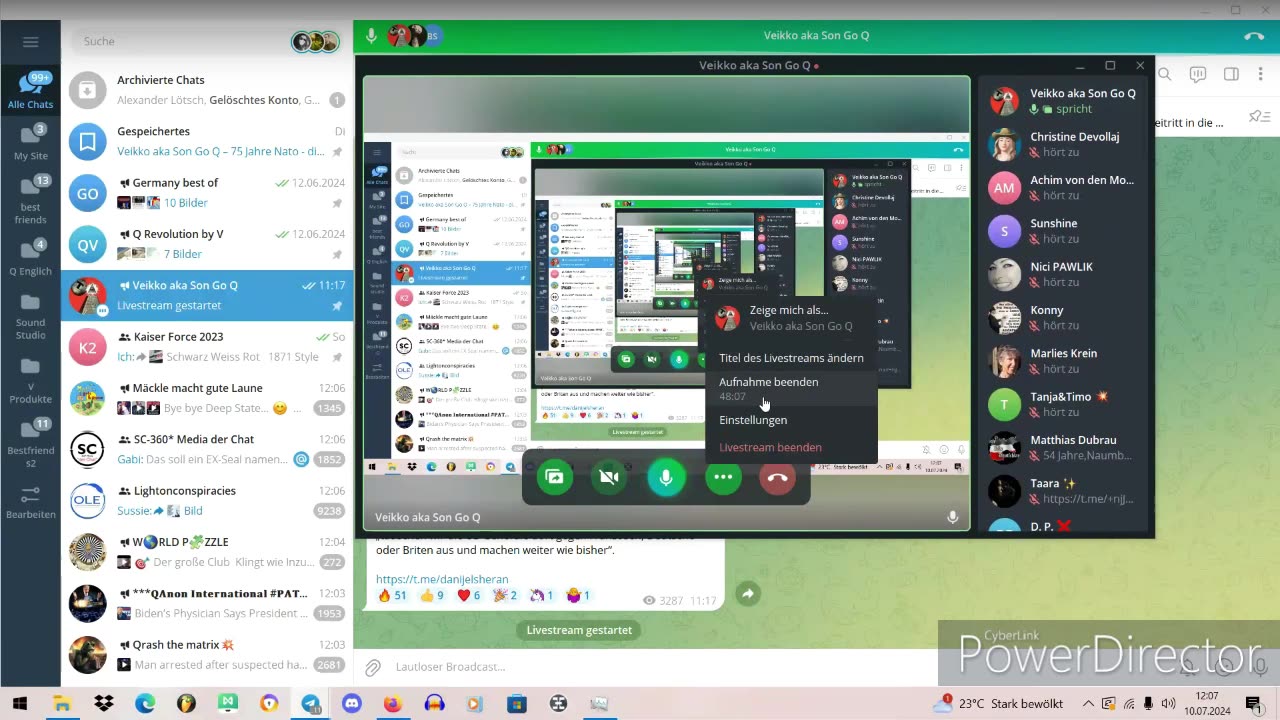Open the Kaiser Force 2023 group
1280x720 pixels.
pyautogui.click(x=207, y=347)
